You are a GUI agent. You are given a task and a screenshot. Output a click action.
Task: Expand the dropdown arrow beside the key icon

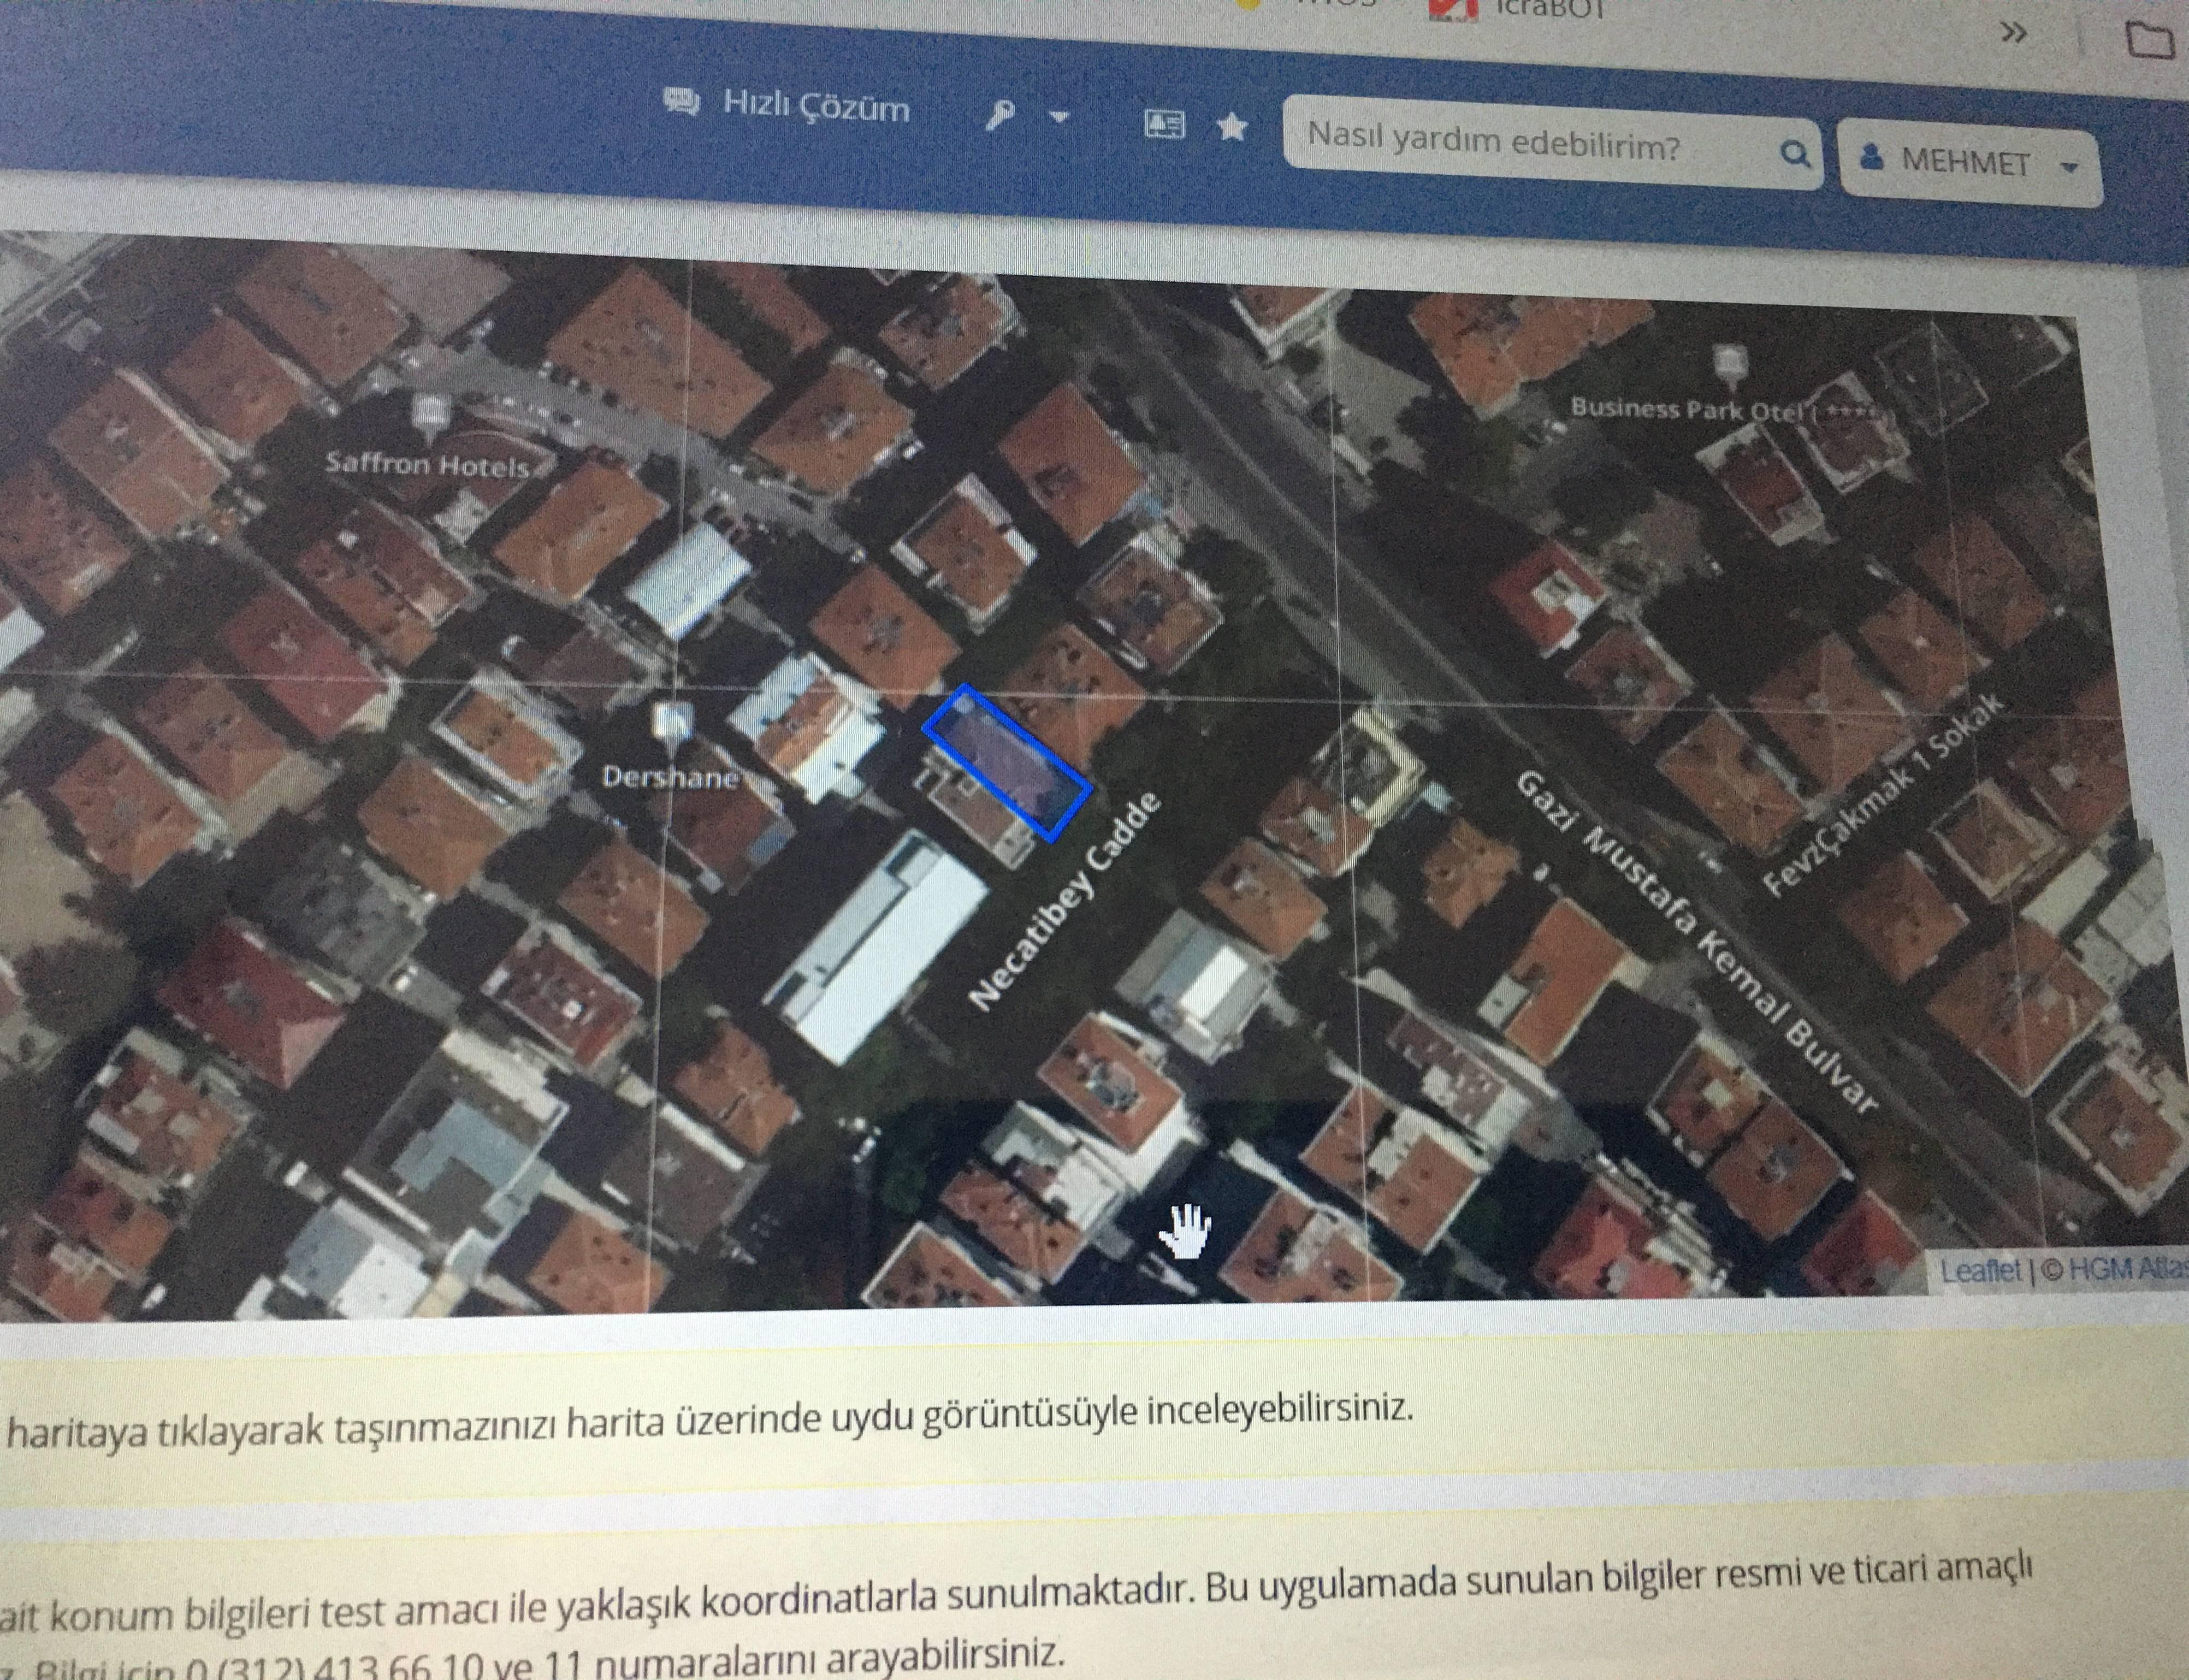1058,118
